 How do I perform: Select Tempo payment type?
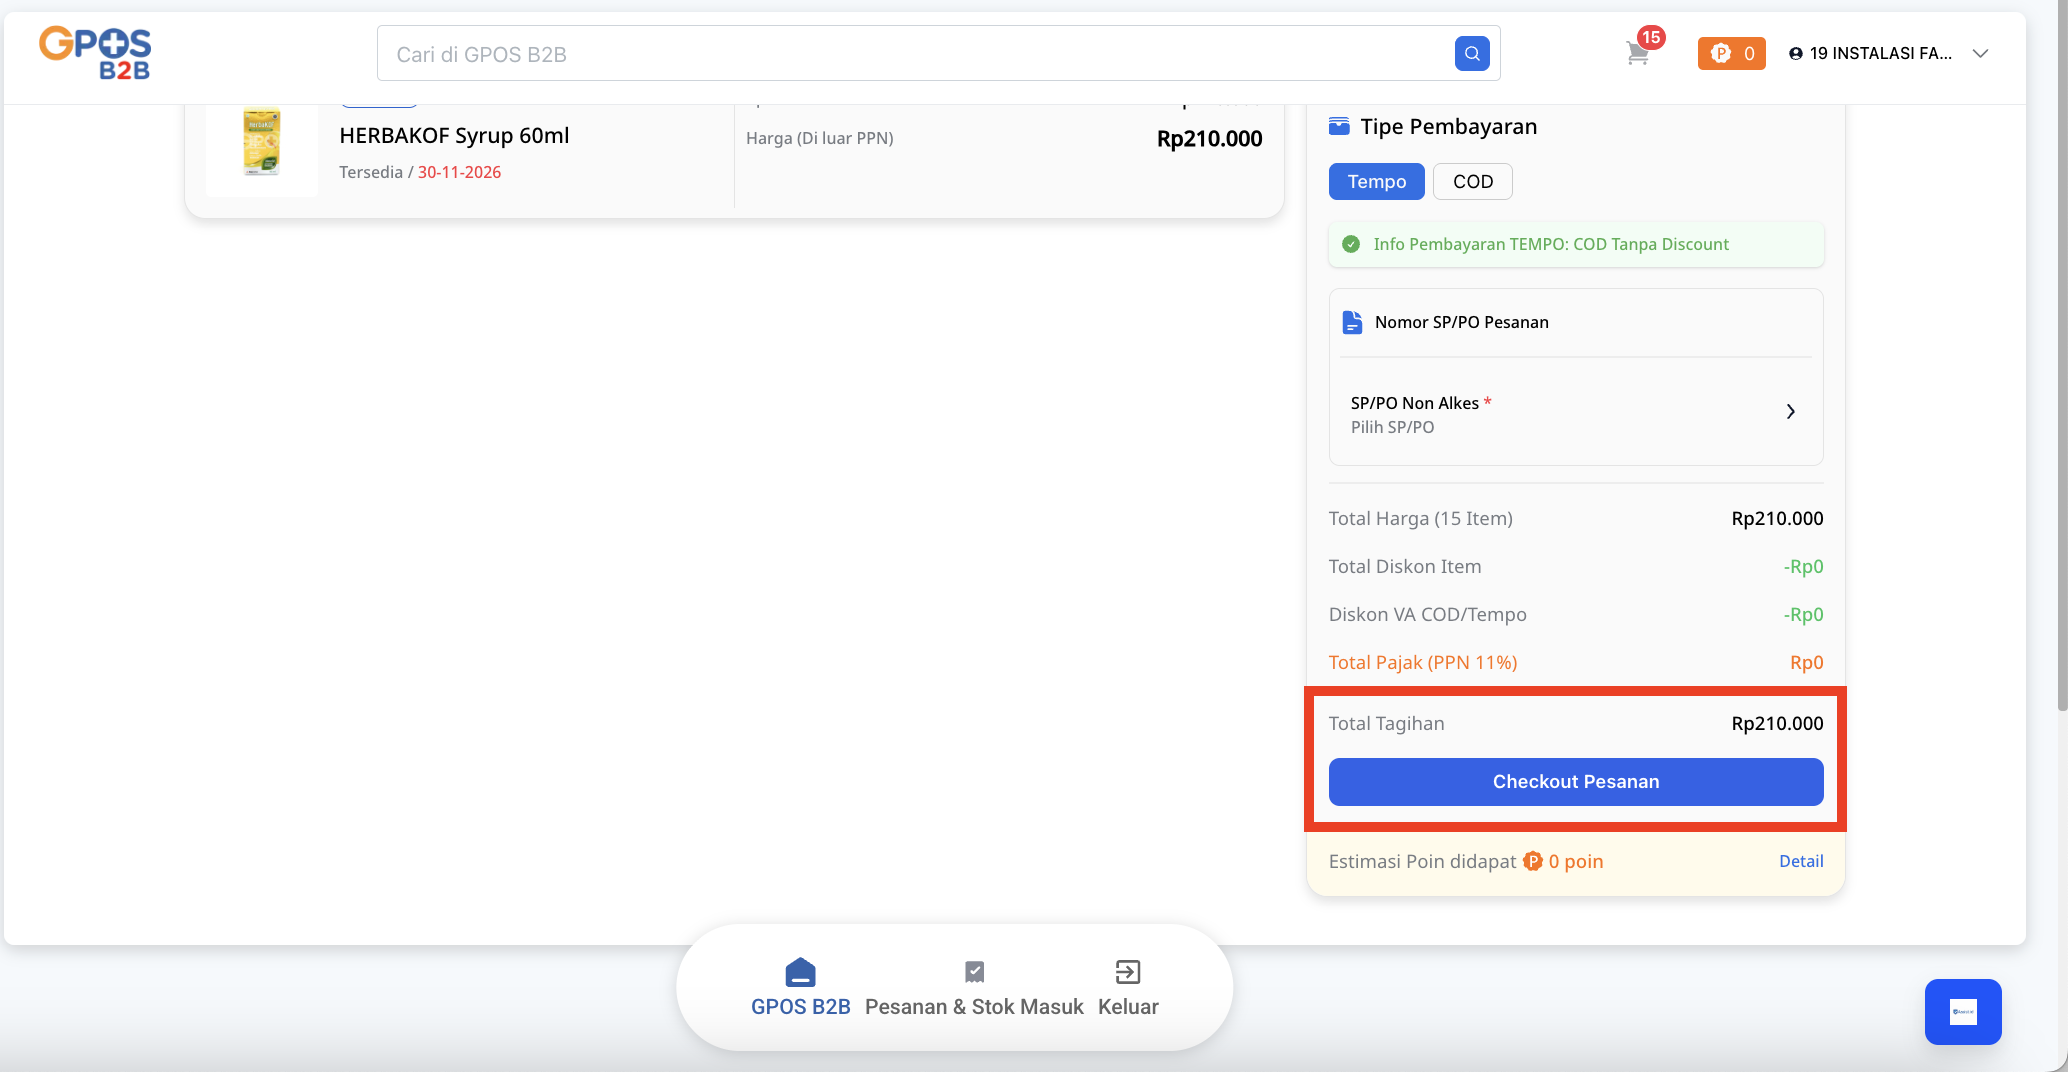tap(1376, 182)
